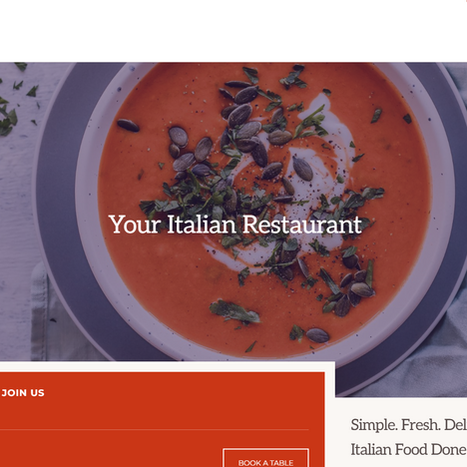
Task: Click the BOOK A TABLE button
Action: pyautogui.click(x=266, y=458)
